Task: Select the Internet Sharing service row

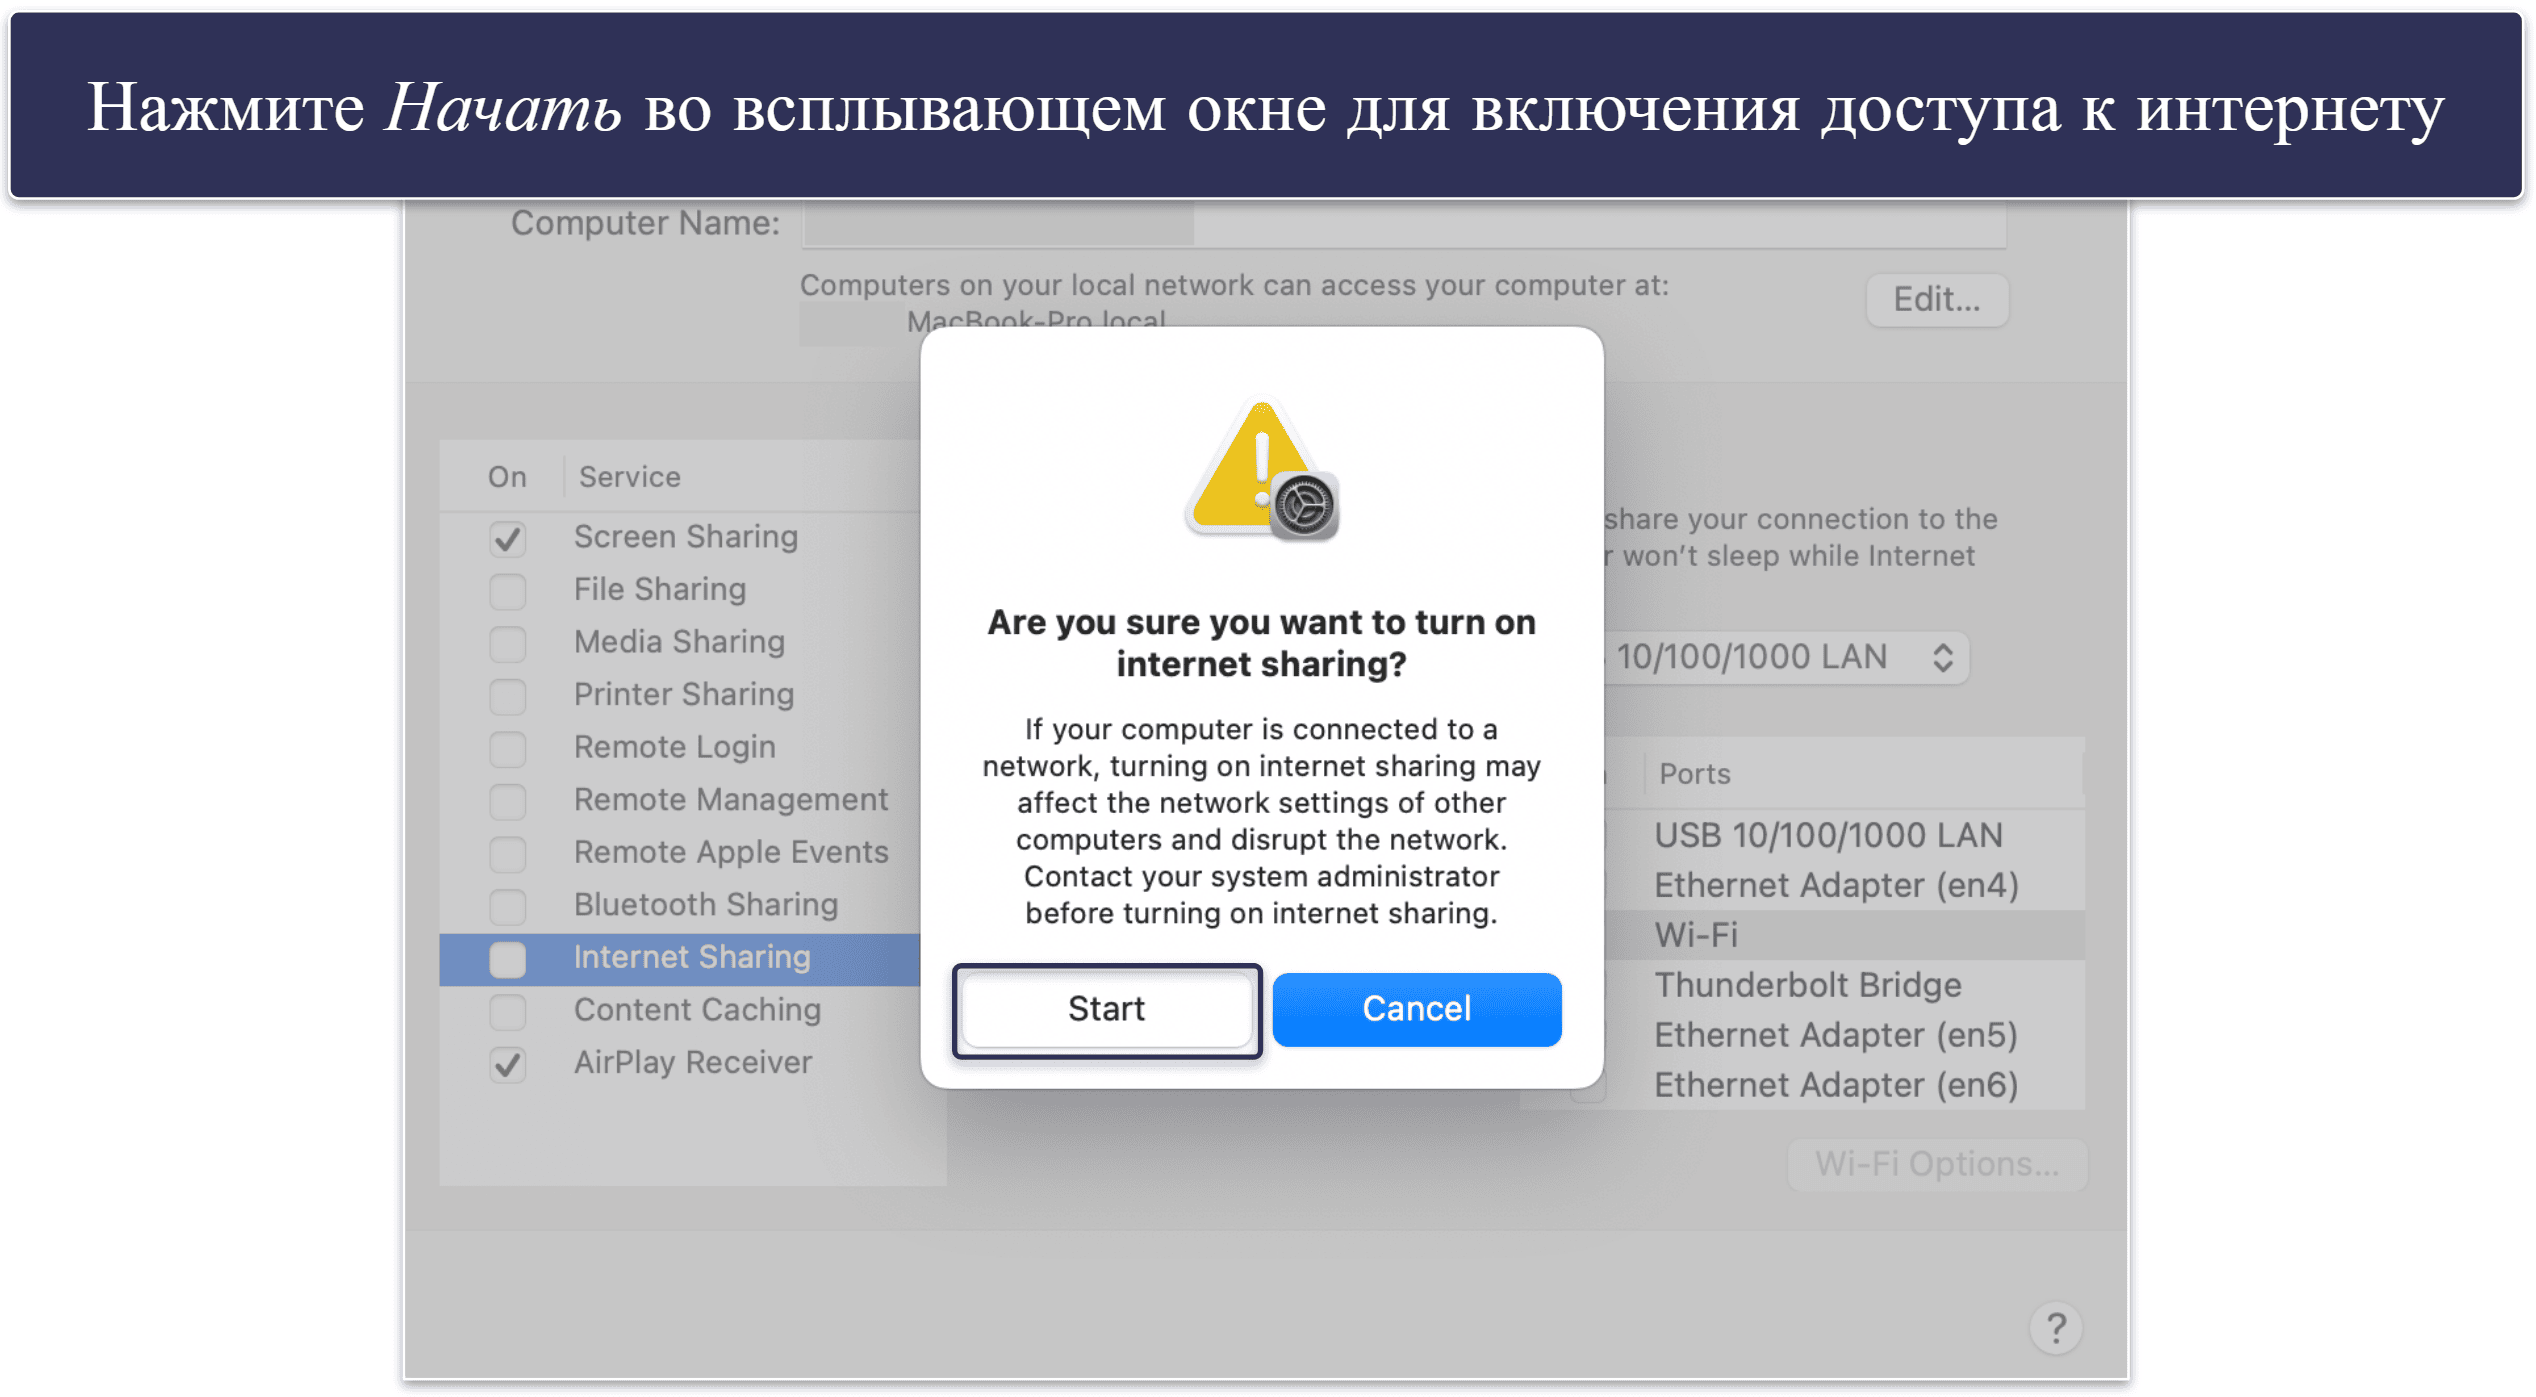Action: (x=680, y=958)
